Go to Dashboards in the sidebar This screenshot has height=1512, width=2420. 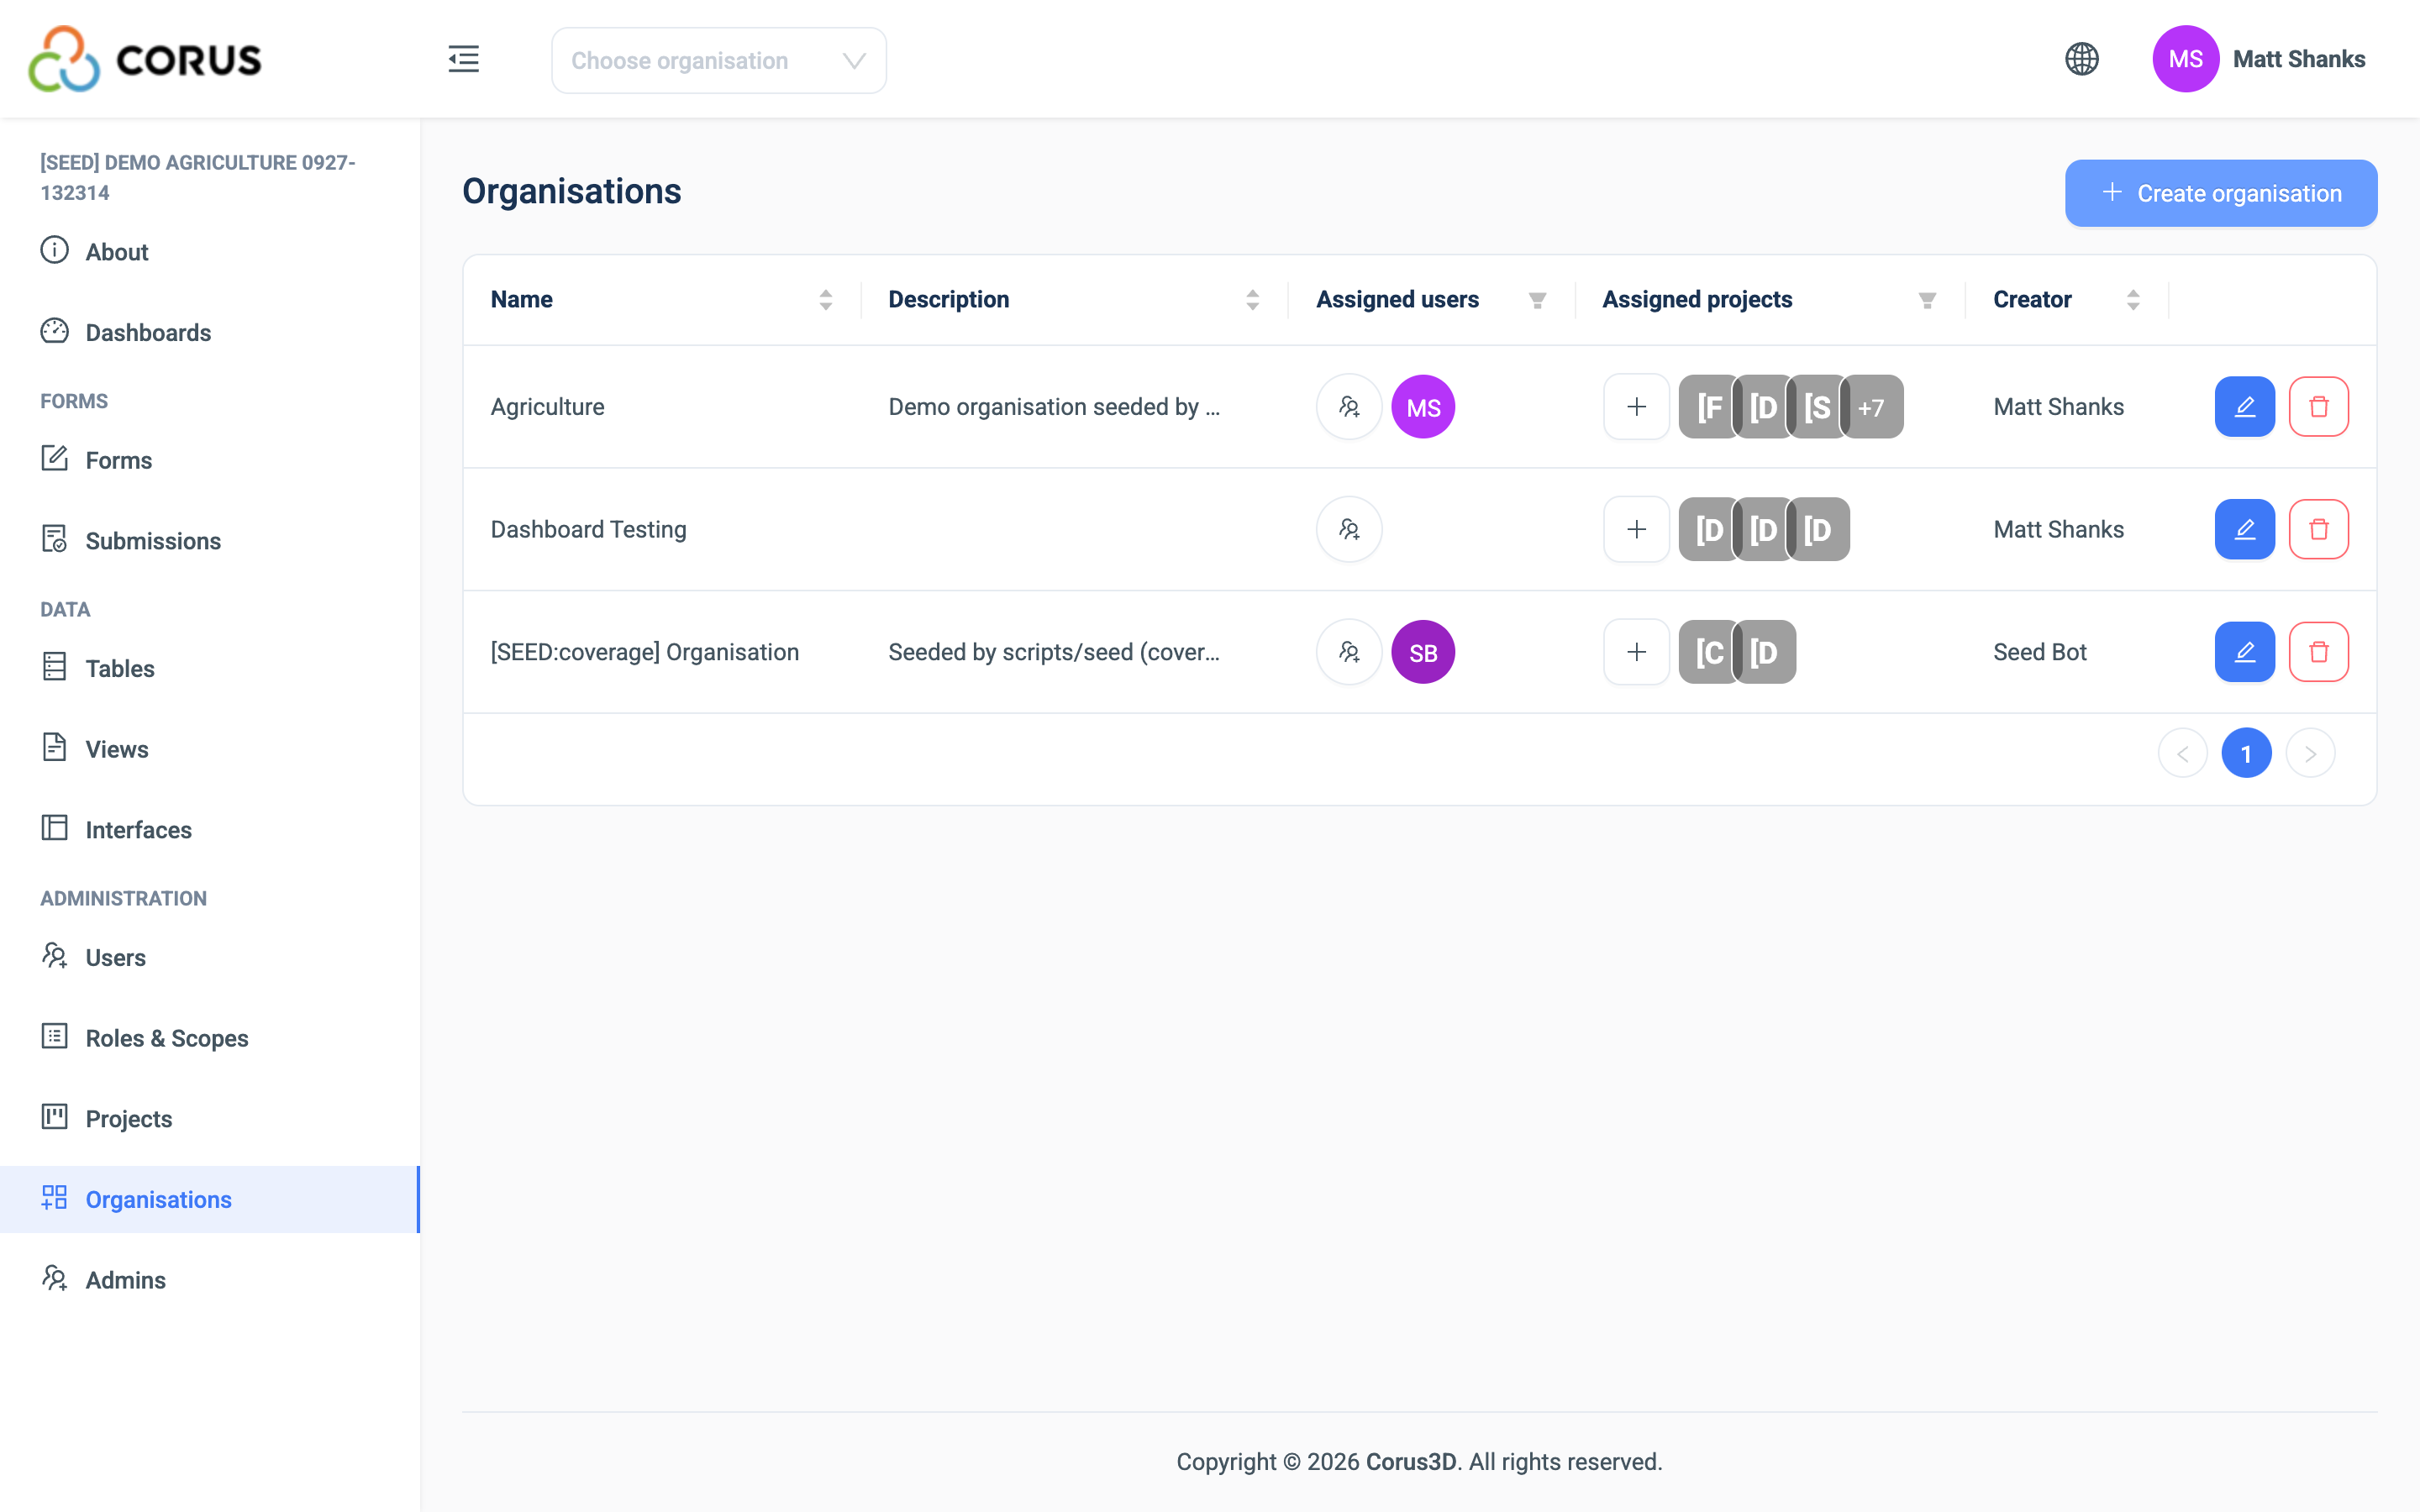click(x=210, y=332)
